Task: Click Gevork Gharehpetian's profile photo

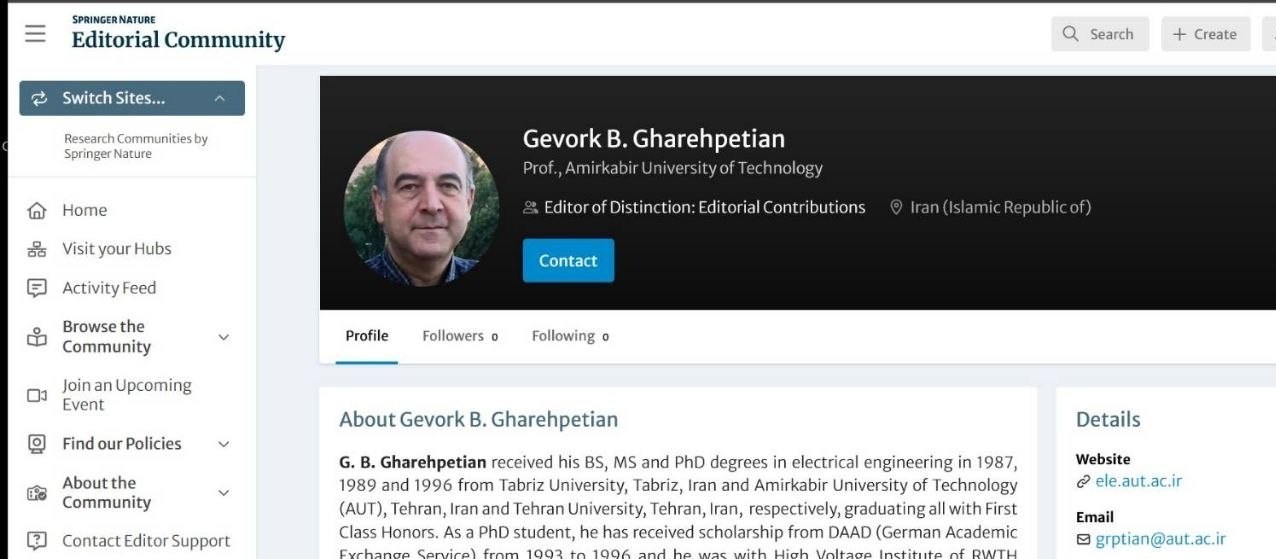Action: pos(421,208)
